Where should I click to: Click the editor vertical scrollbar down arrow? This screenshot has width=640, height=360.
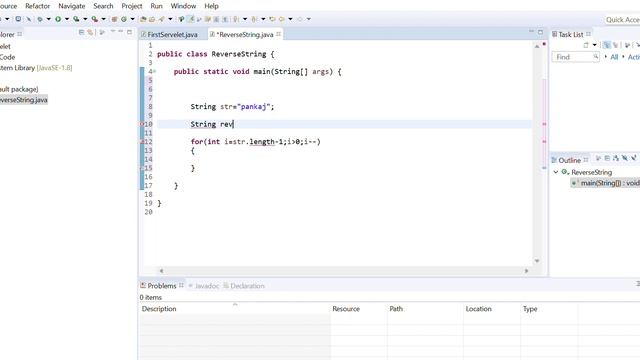click(537, 260)
